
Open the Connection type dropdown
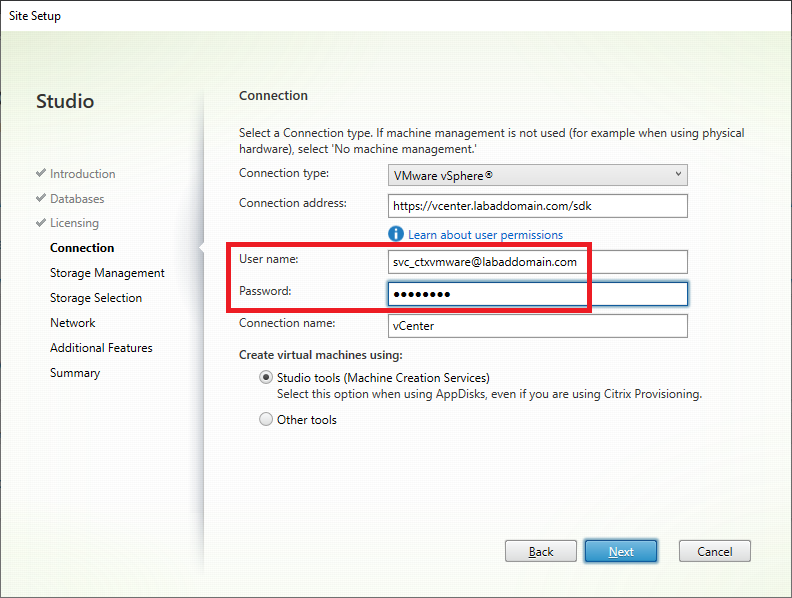coord(537,175)
